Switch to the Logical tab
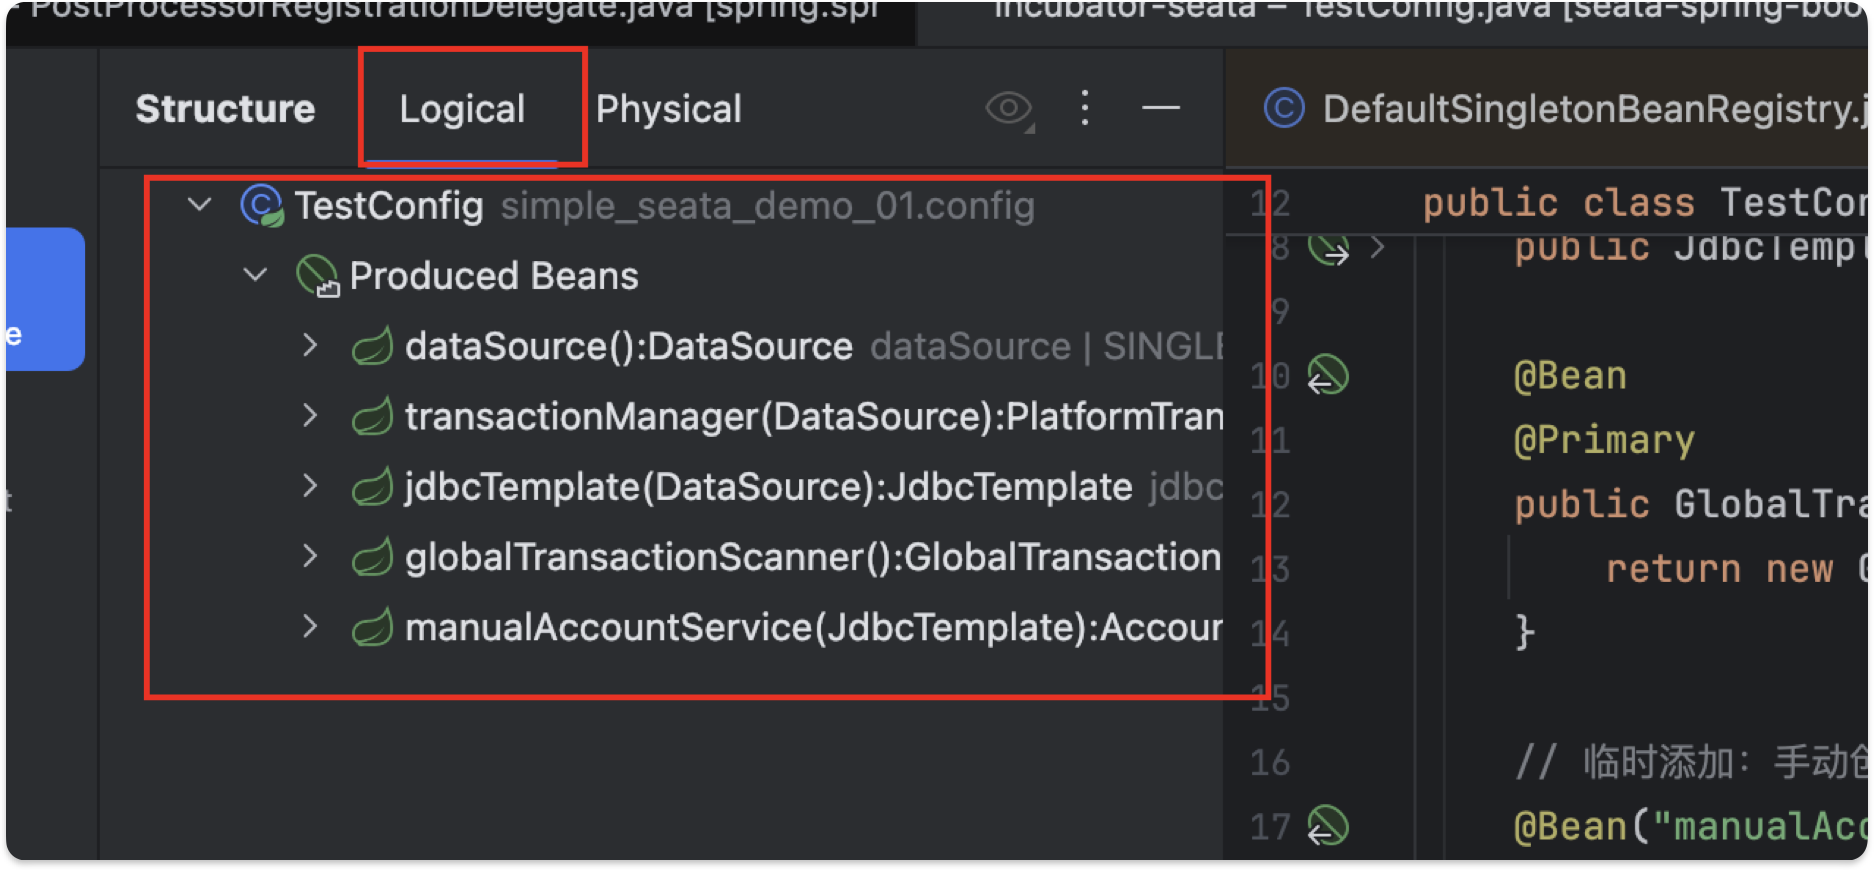 click(x=462, y=109)
